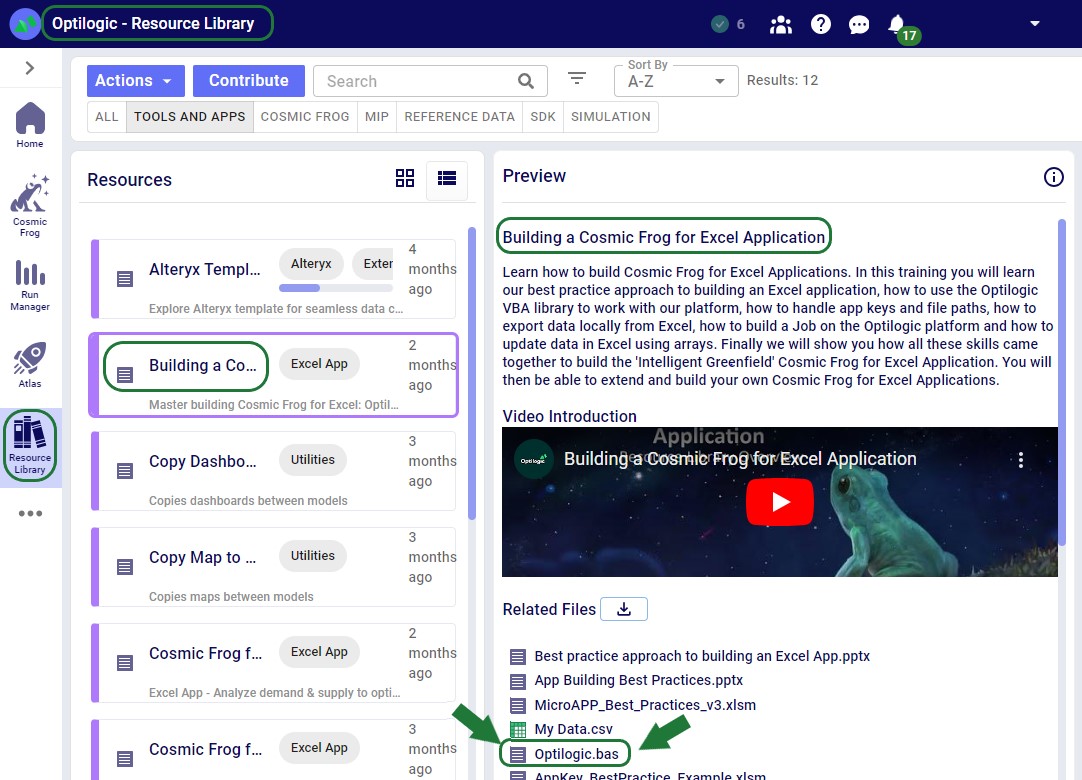1082x780 pixels.
Task: Open App Building Best Practices.pptx
Action: coord(638,680)
